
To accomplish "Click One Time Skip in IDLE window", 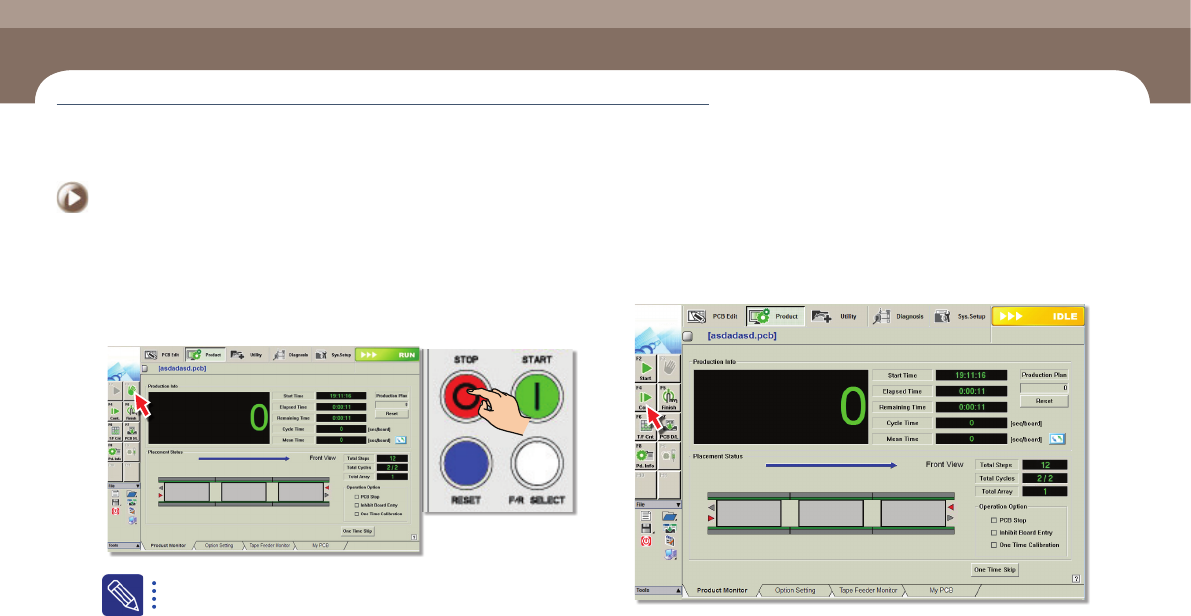I will 994,570.
